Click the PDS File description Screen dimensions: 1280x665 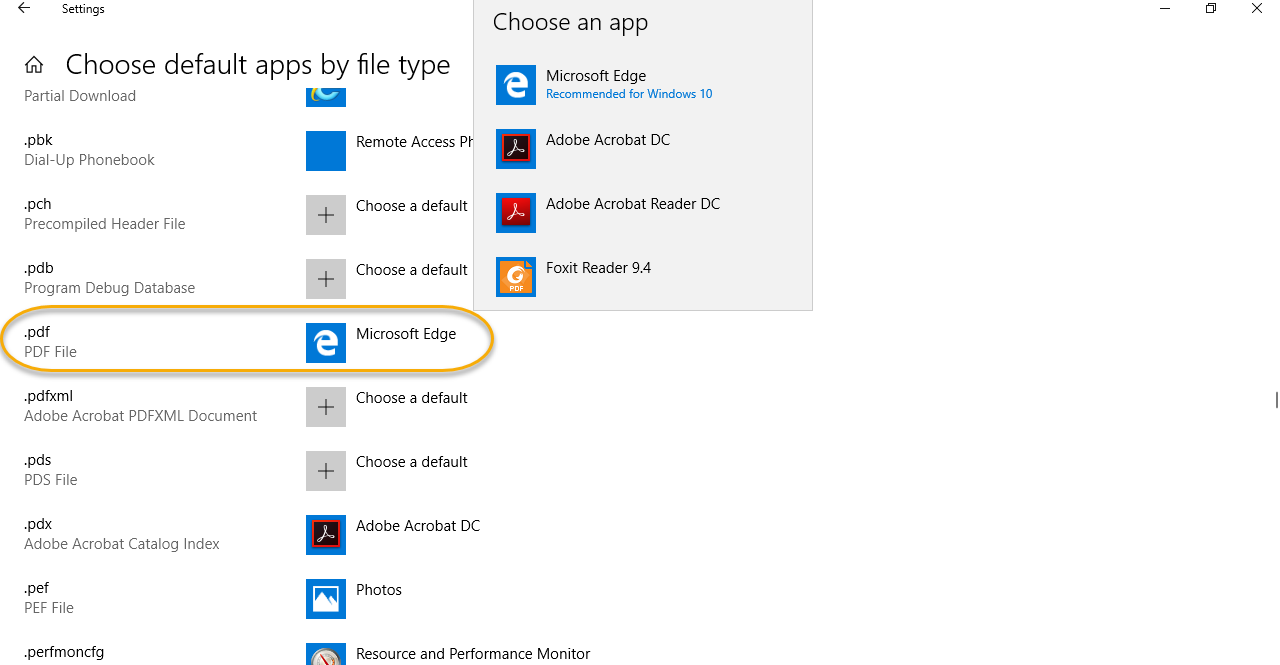coord(51,480)
